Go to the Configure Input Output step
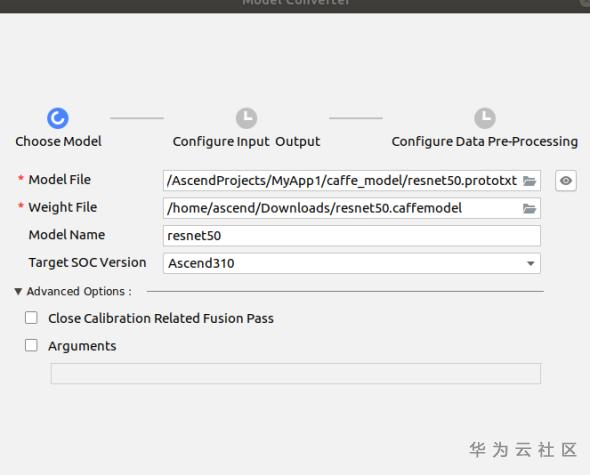The height and width of the screenshot is (475, 590). tap(246, 142)
